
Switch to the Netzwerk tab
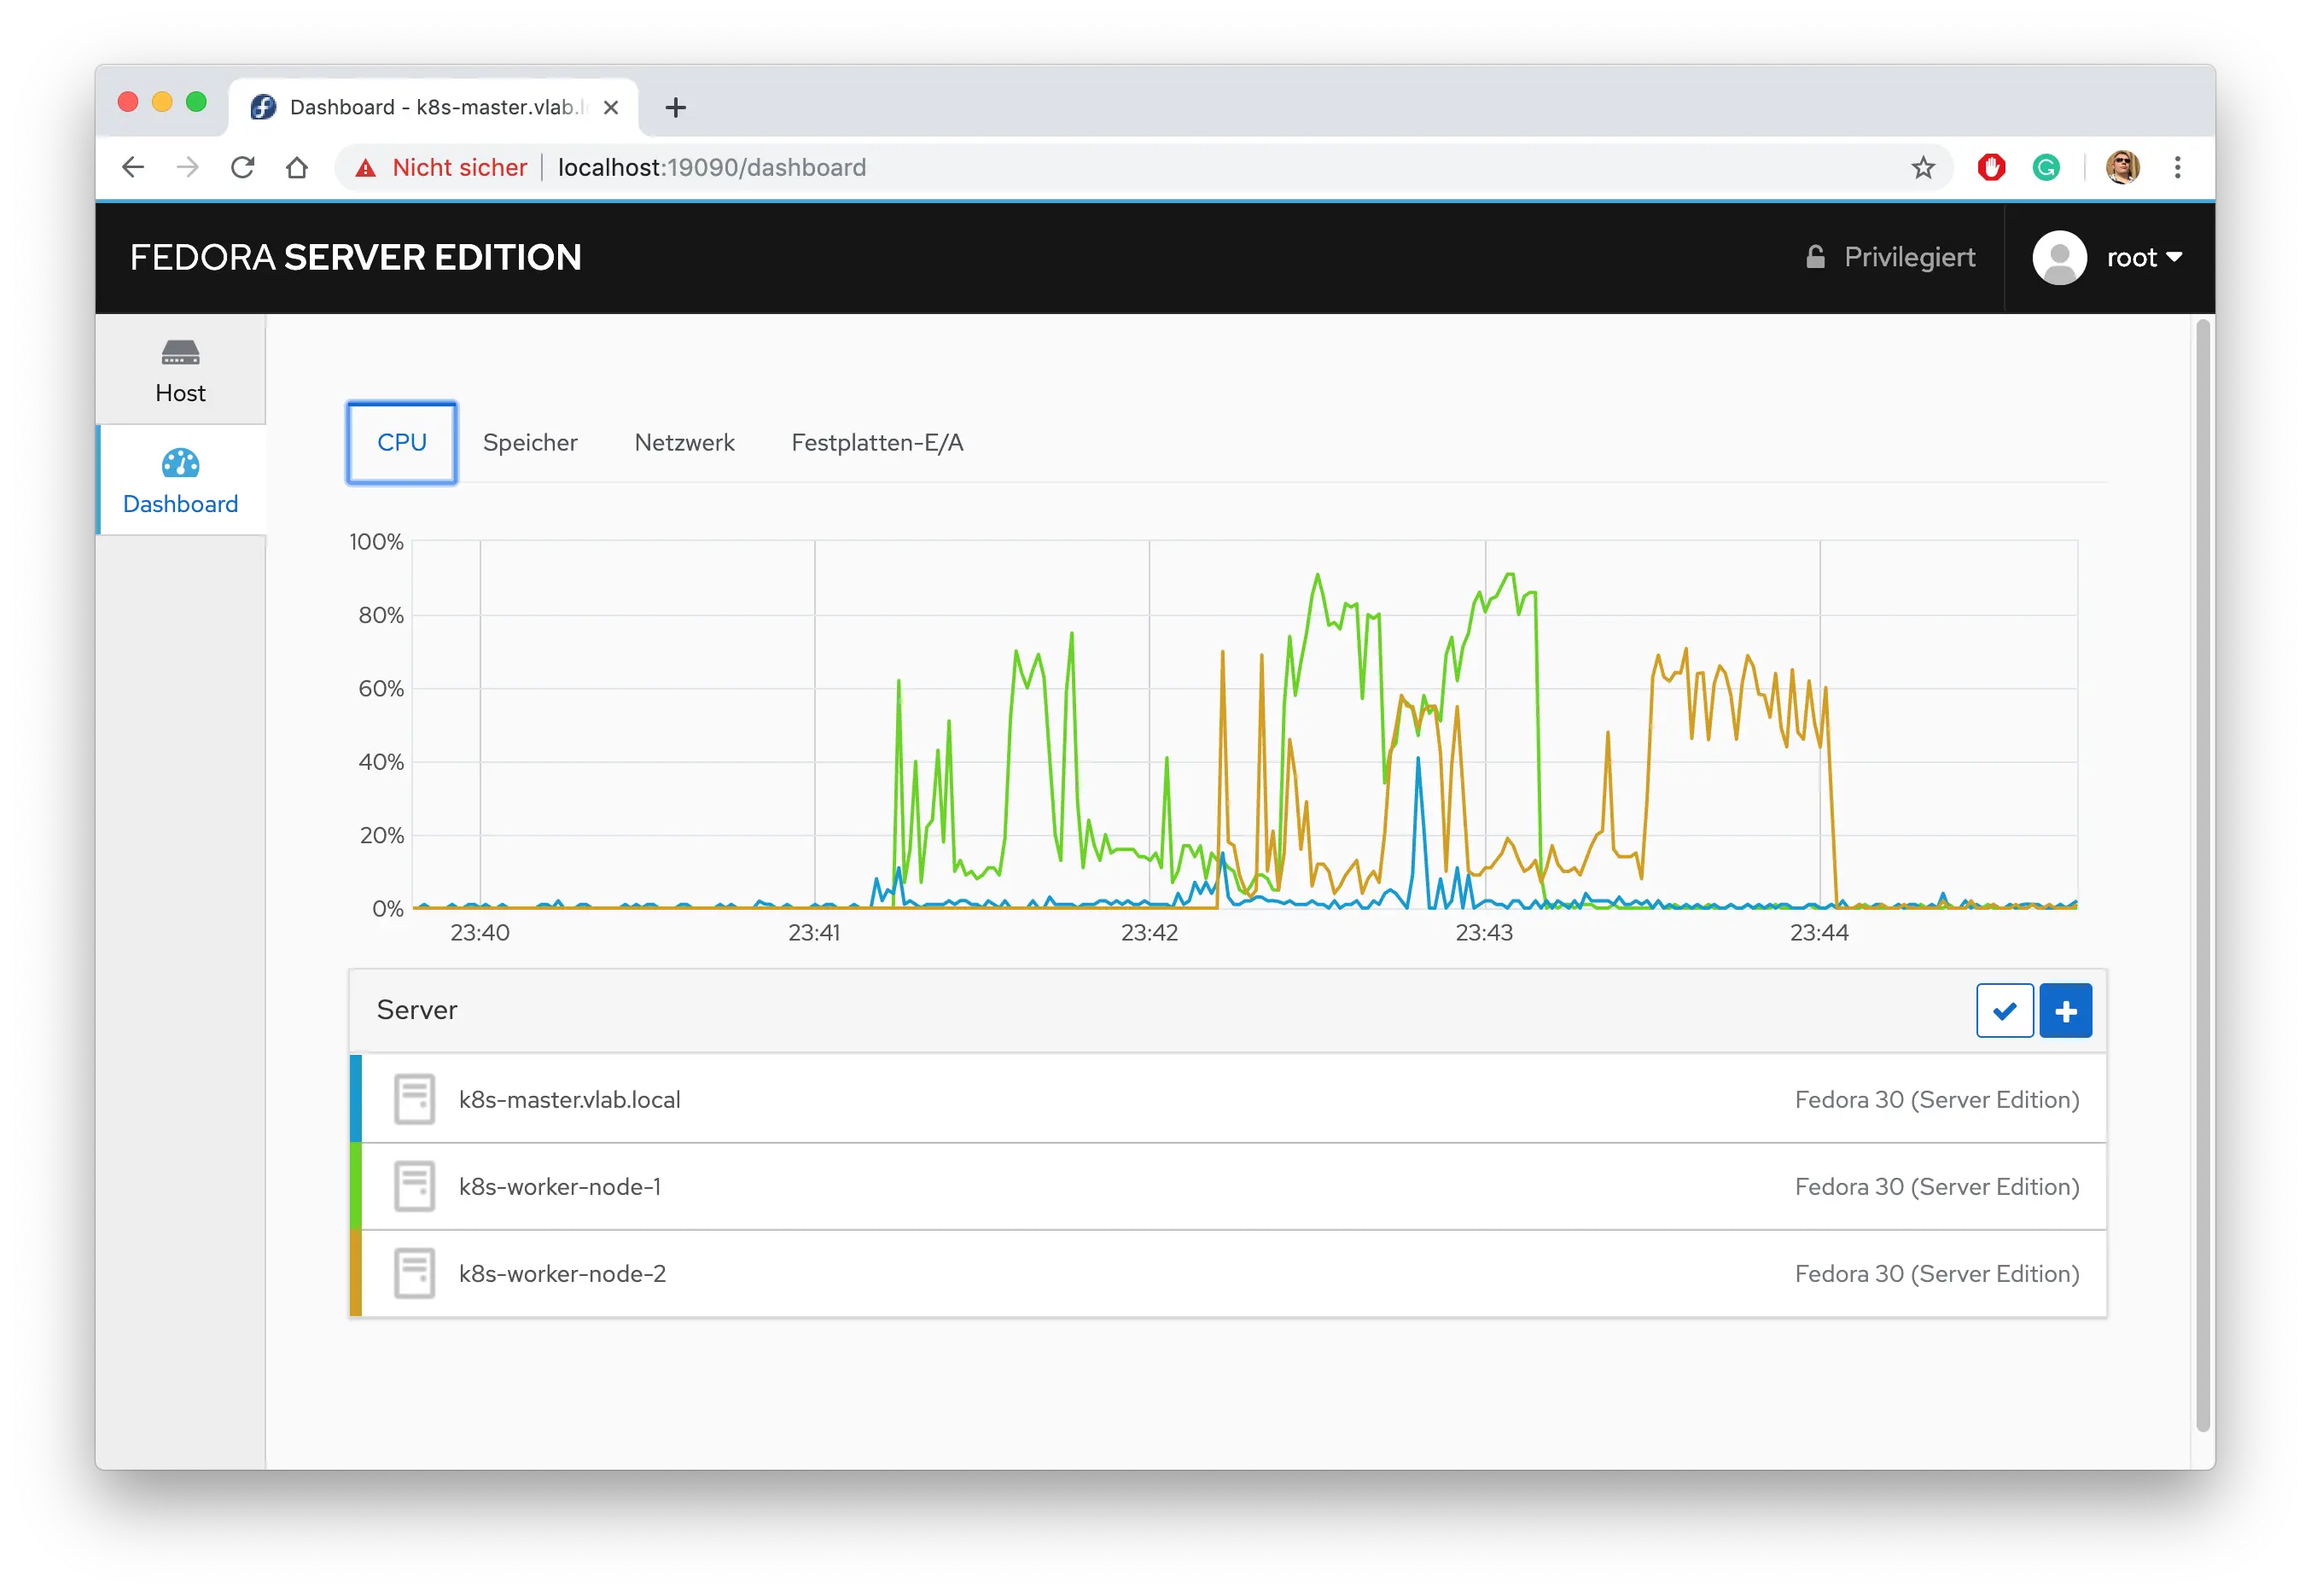[684, 443]
